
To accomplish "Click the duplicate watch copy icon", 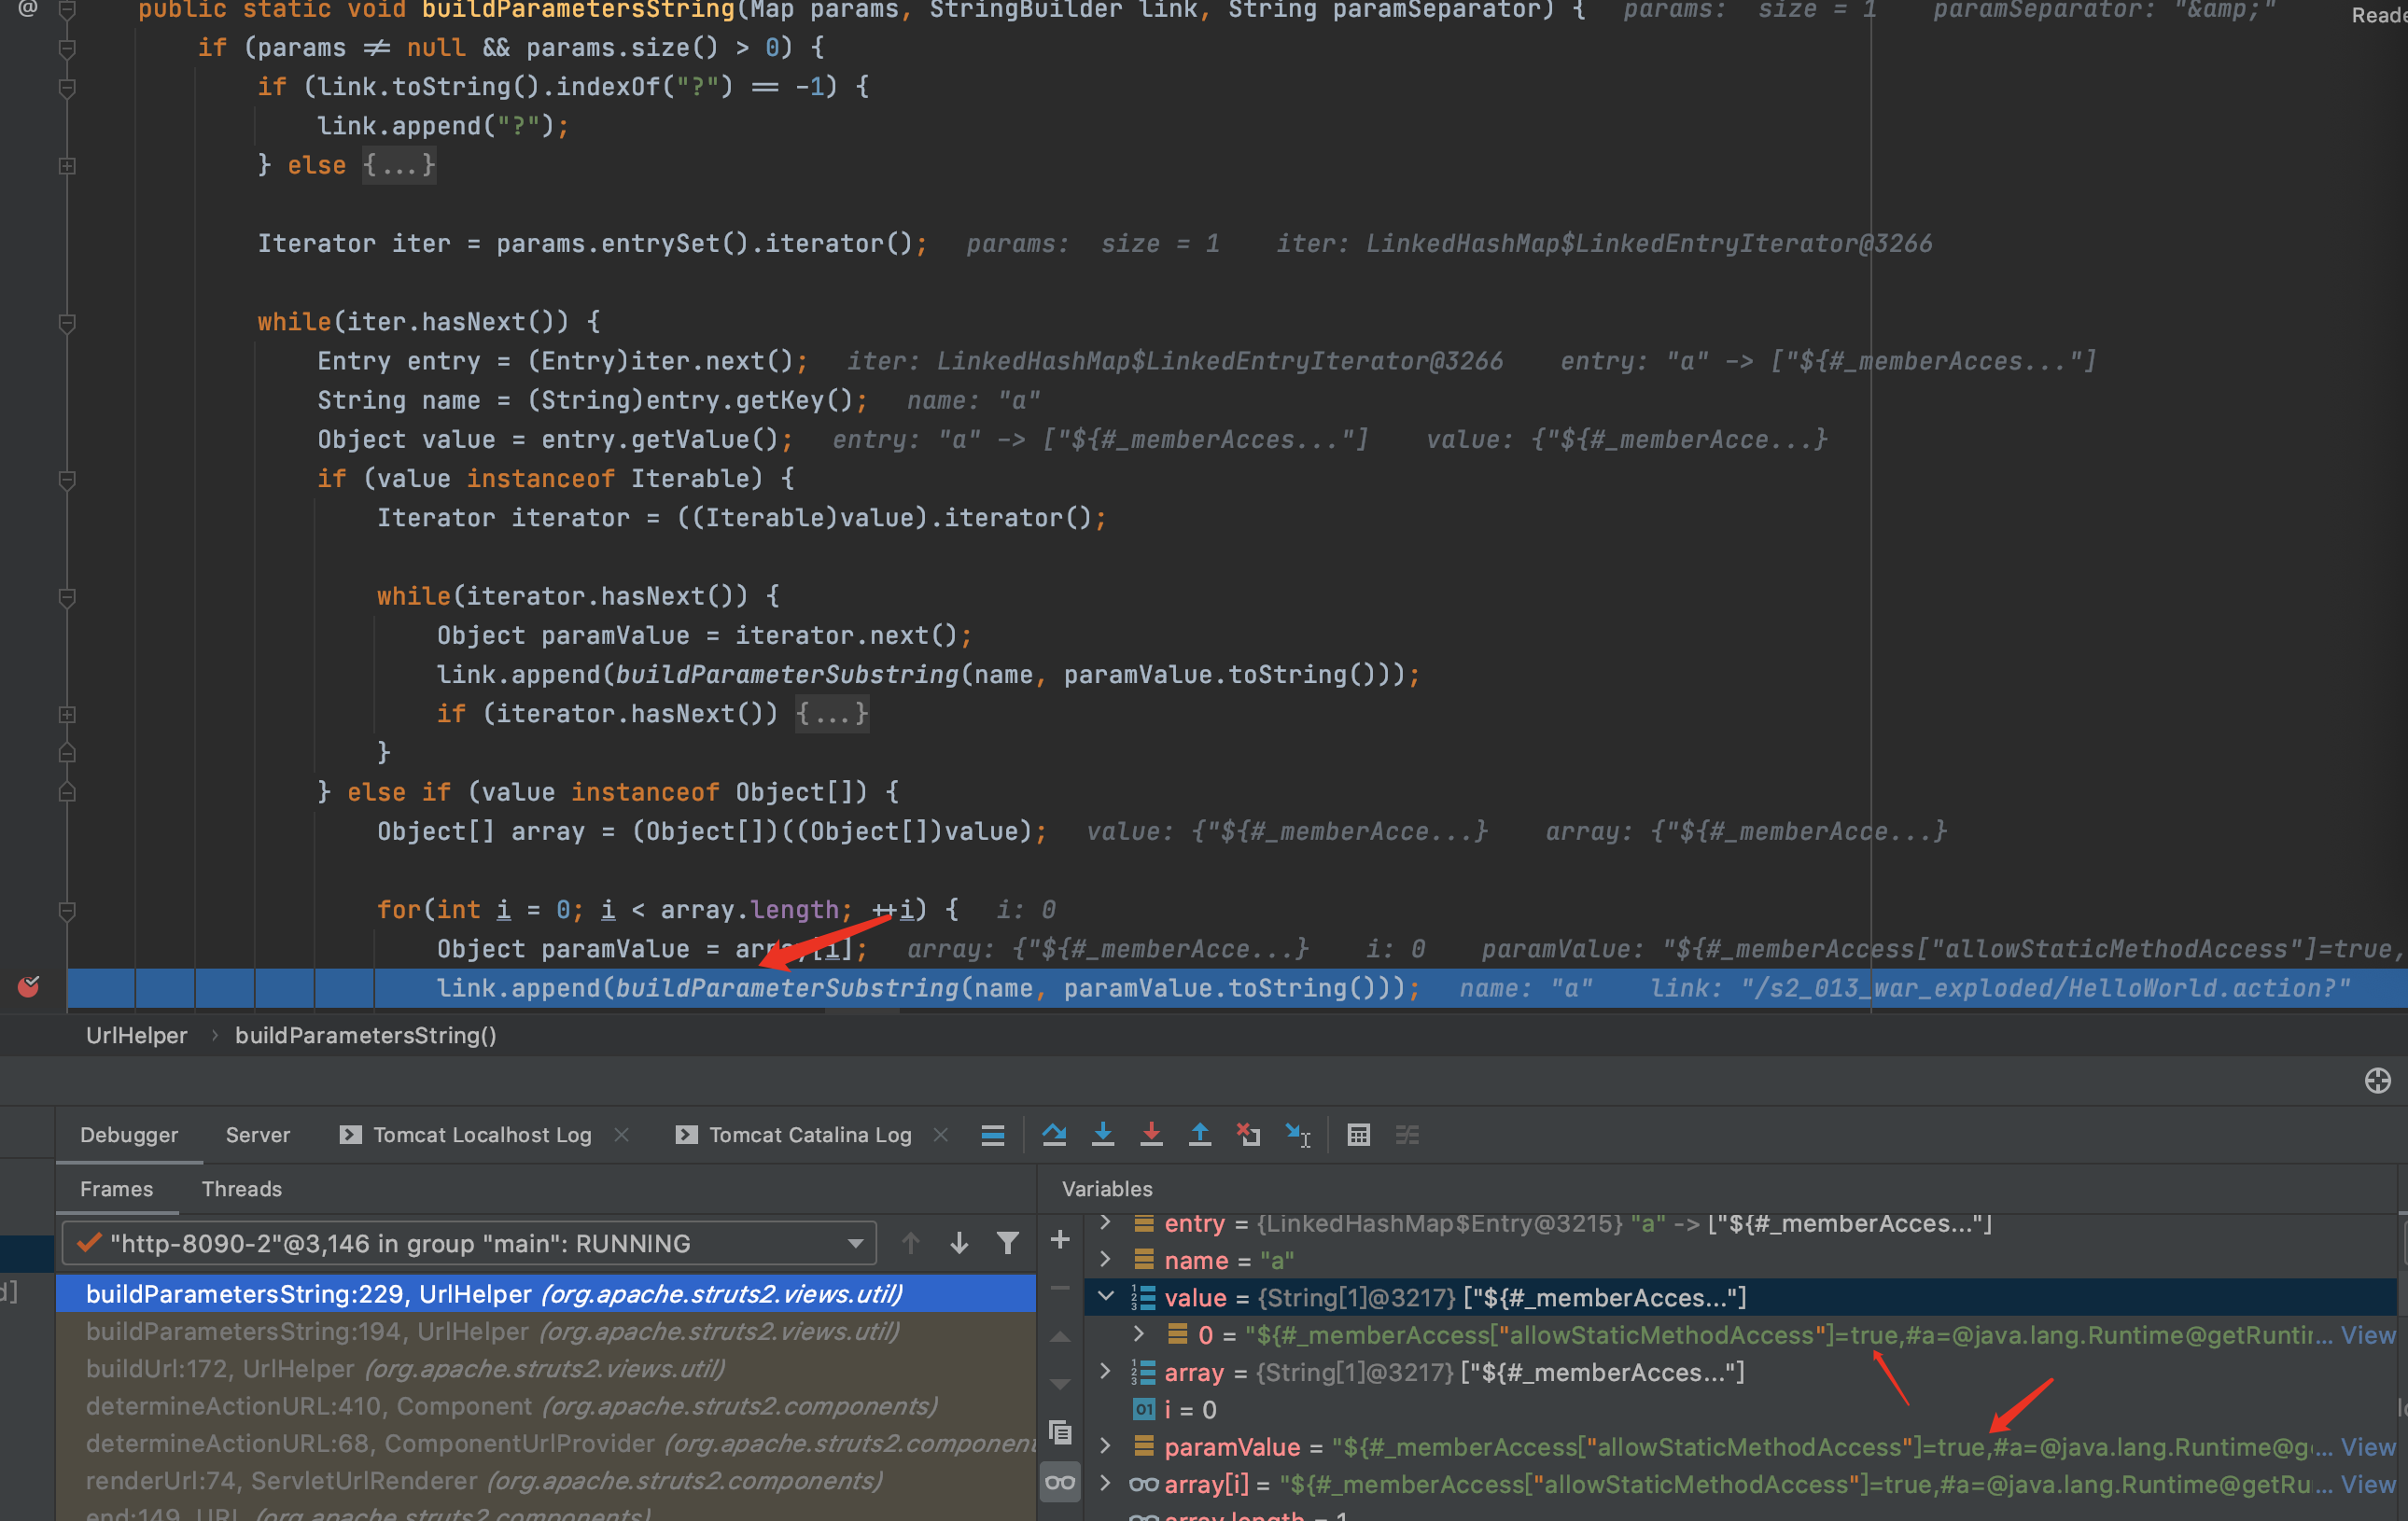I will 1060,1431.
